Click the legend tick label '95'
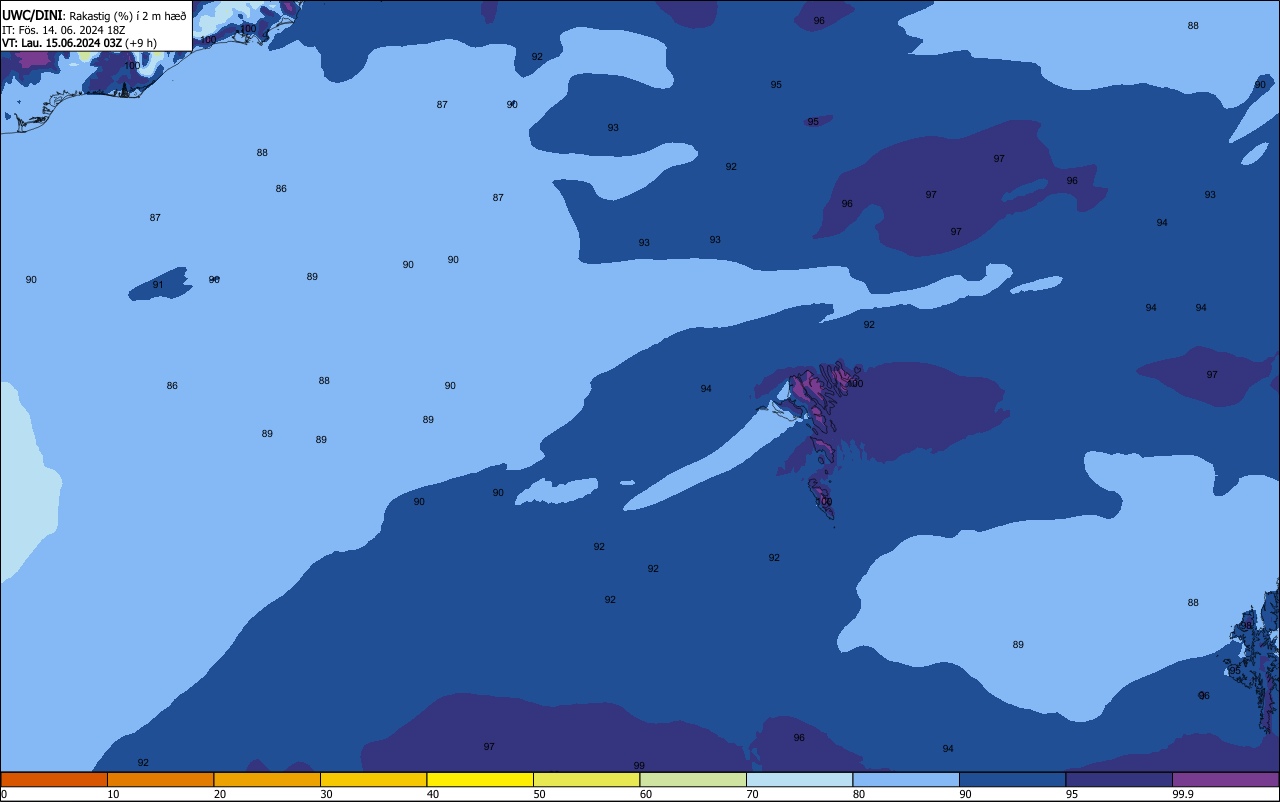This screenshot has width=1280, height=802. click(x=1072, y=794)
